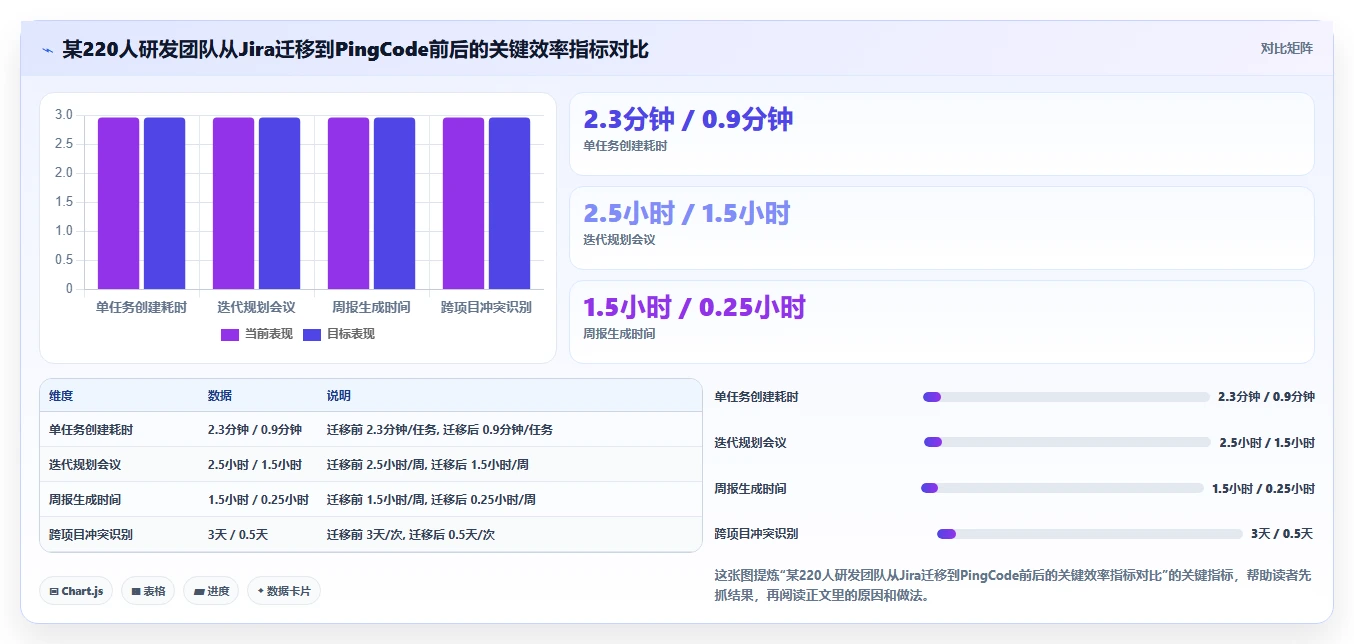Image resolution: width=1354 pixels, height=644 pixels.
Task: Click y-axis tick label 1.5
Action: pyautogui.click(x=63, y=202)
